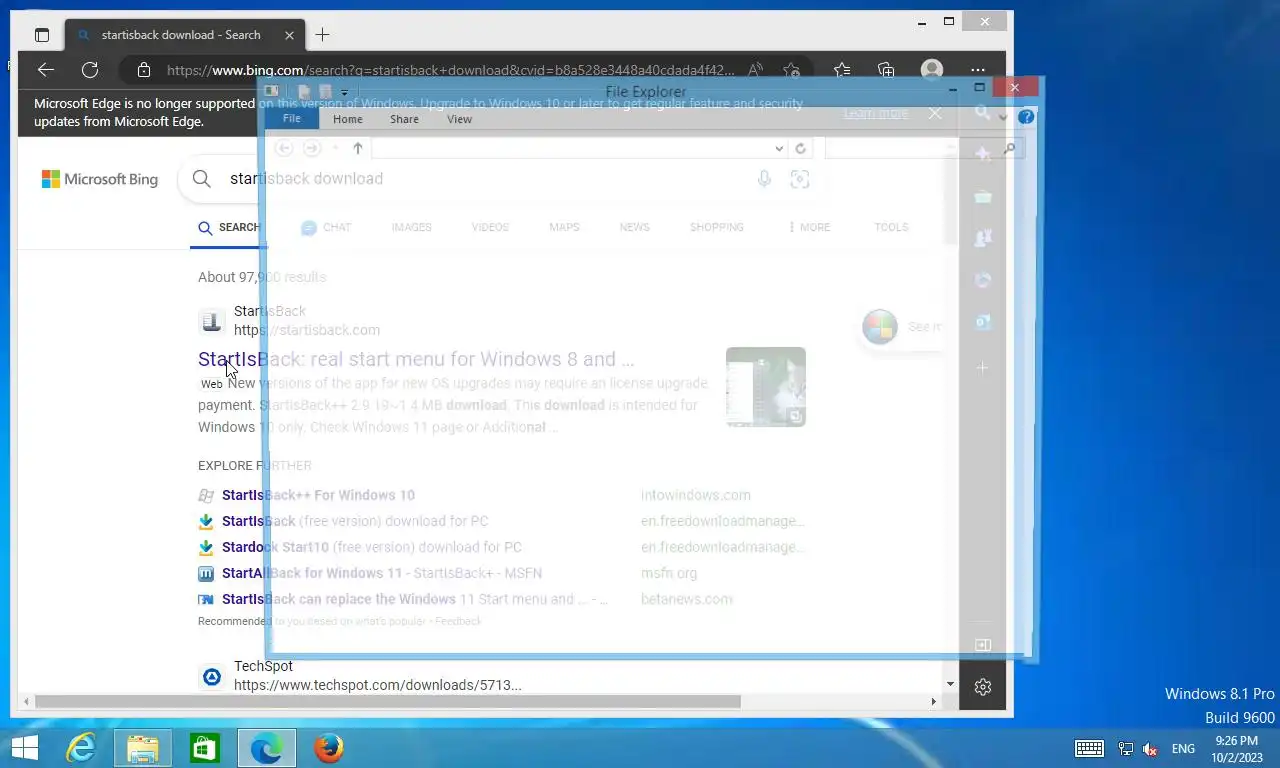
Task: Click Edge horizontal scrollbar left arrow
Action: (x=26, y=702)
